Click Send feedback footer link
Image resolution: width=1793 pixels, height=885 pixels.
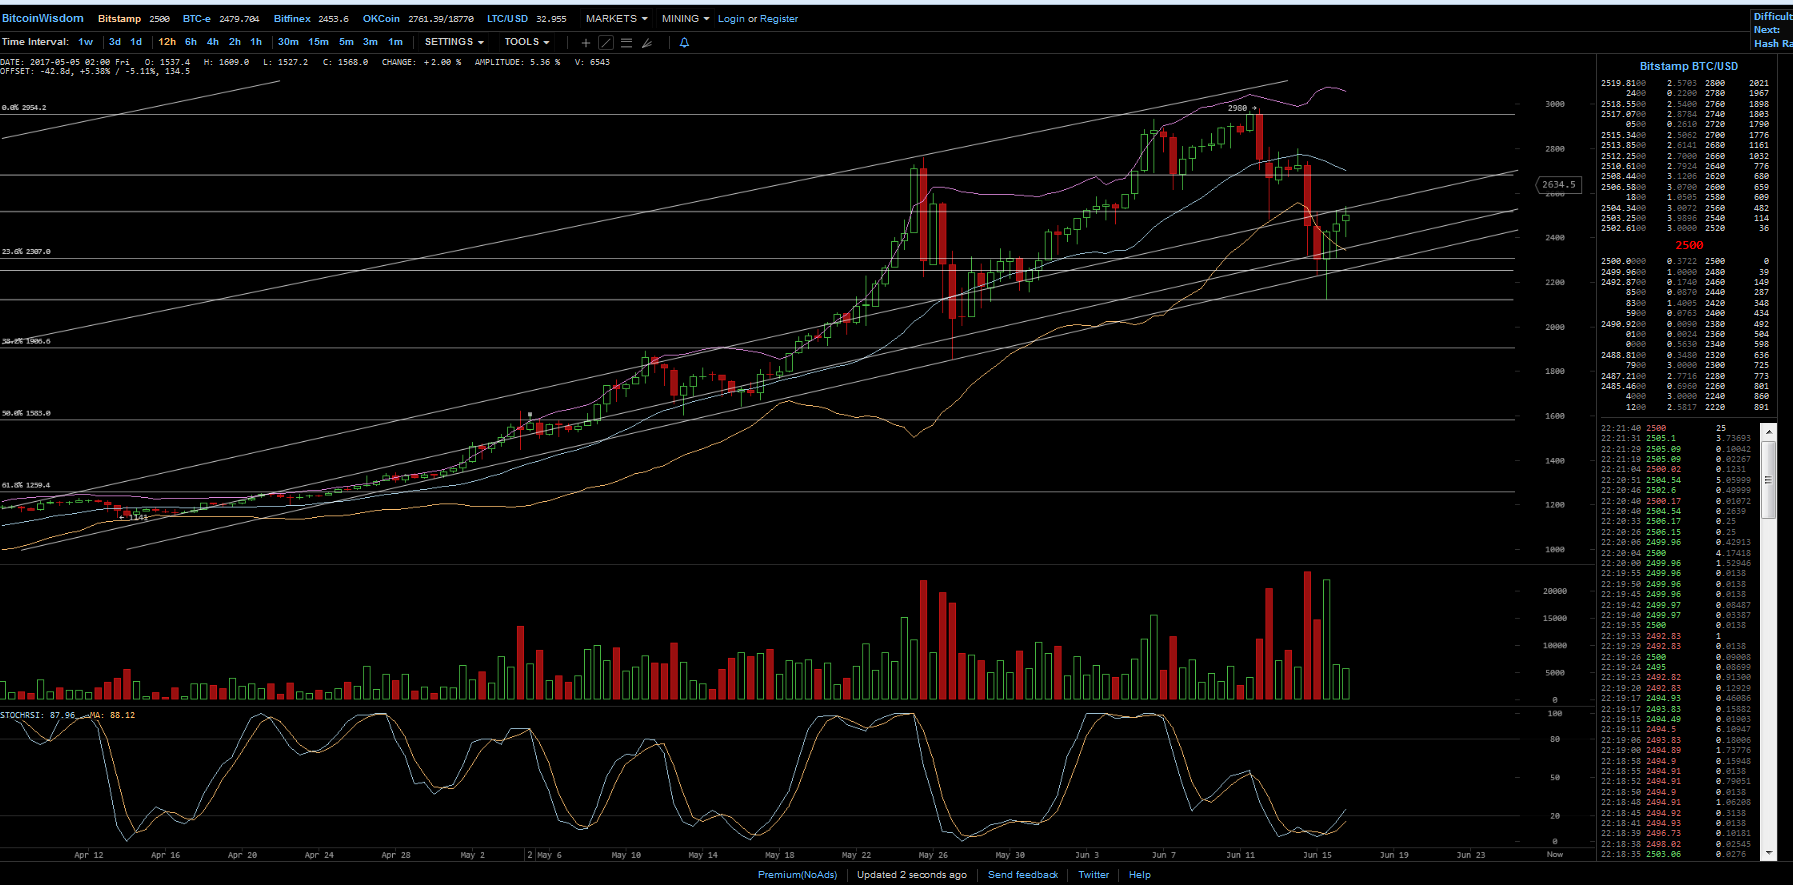click(1023, 875)
